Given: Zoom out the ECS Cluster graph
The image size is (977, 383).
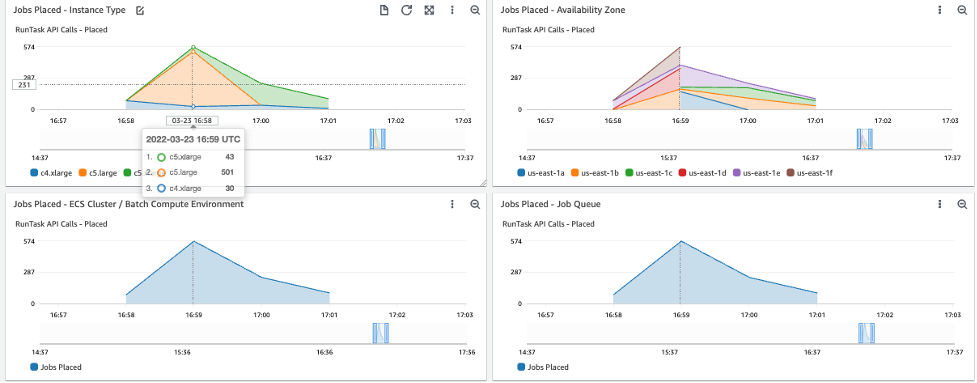Looking at the screenshot, I should pyautogui.click(x=475, y=204).
